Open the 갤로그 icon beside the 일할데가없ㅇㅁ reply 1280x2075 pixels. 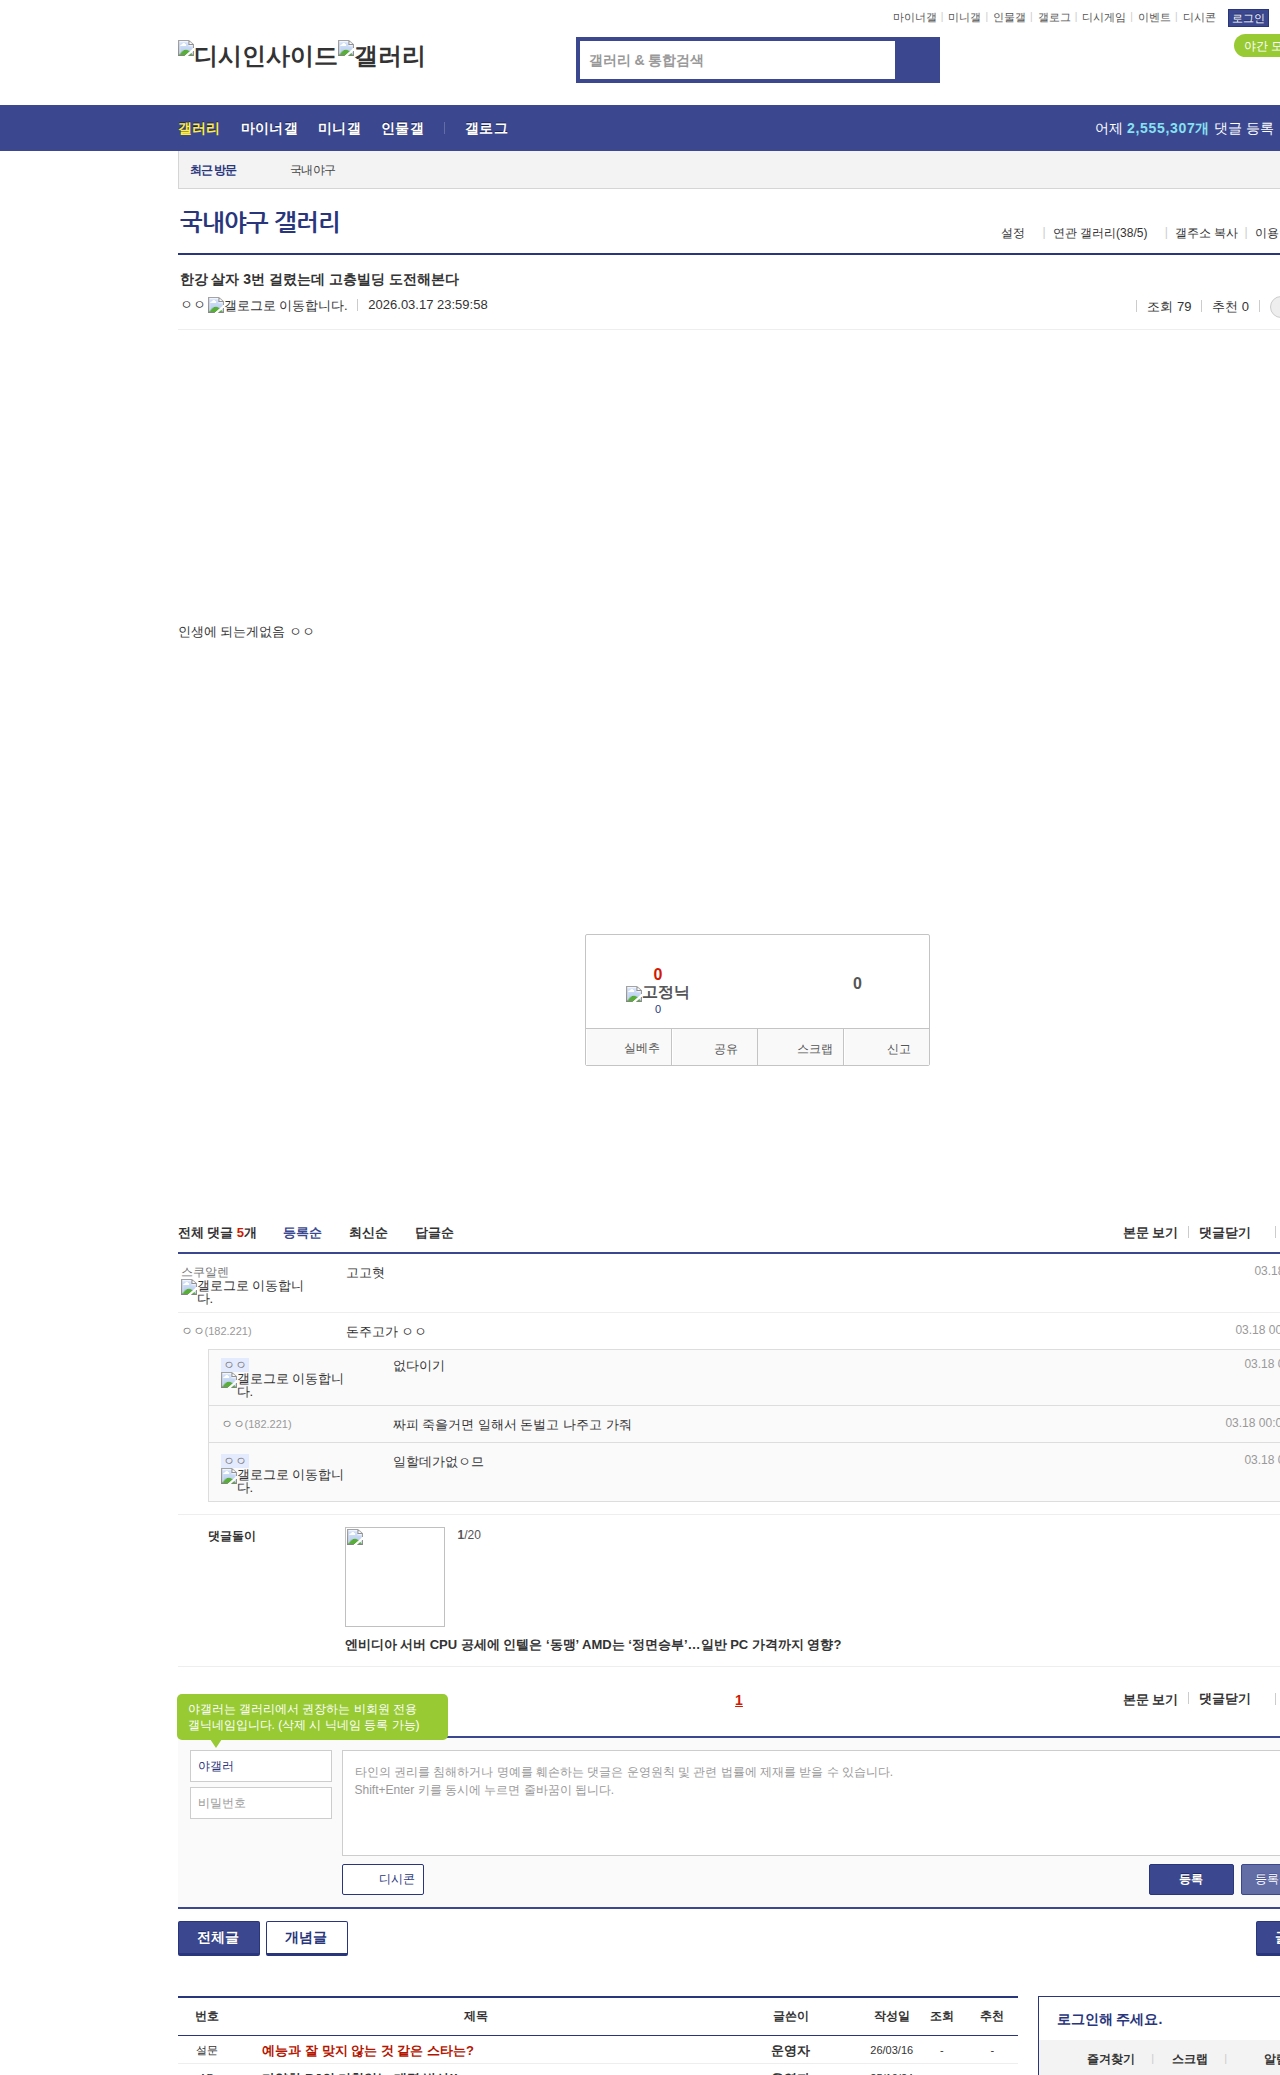click(283, 1481)
